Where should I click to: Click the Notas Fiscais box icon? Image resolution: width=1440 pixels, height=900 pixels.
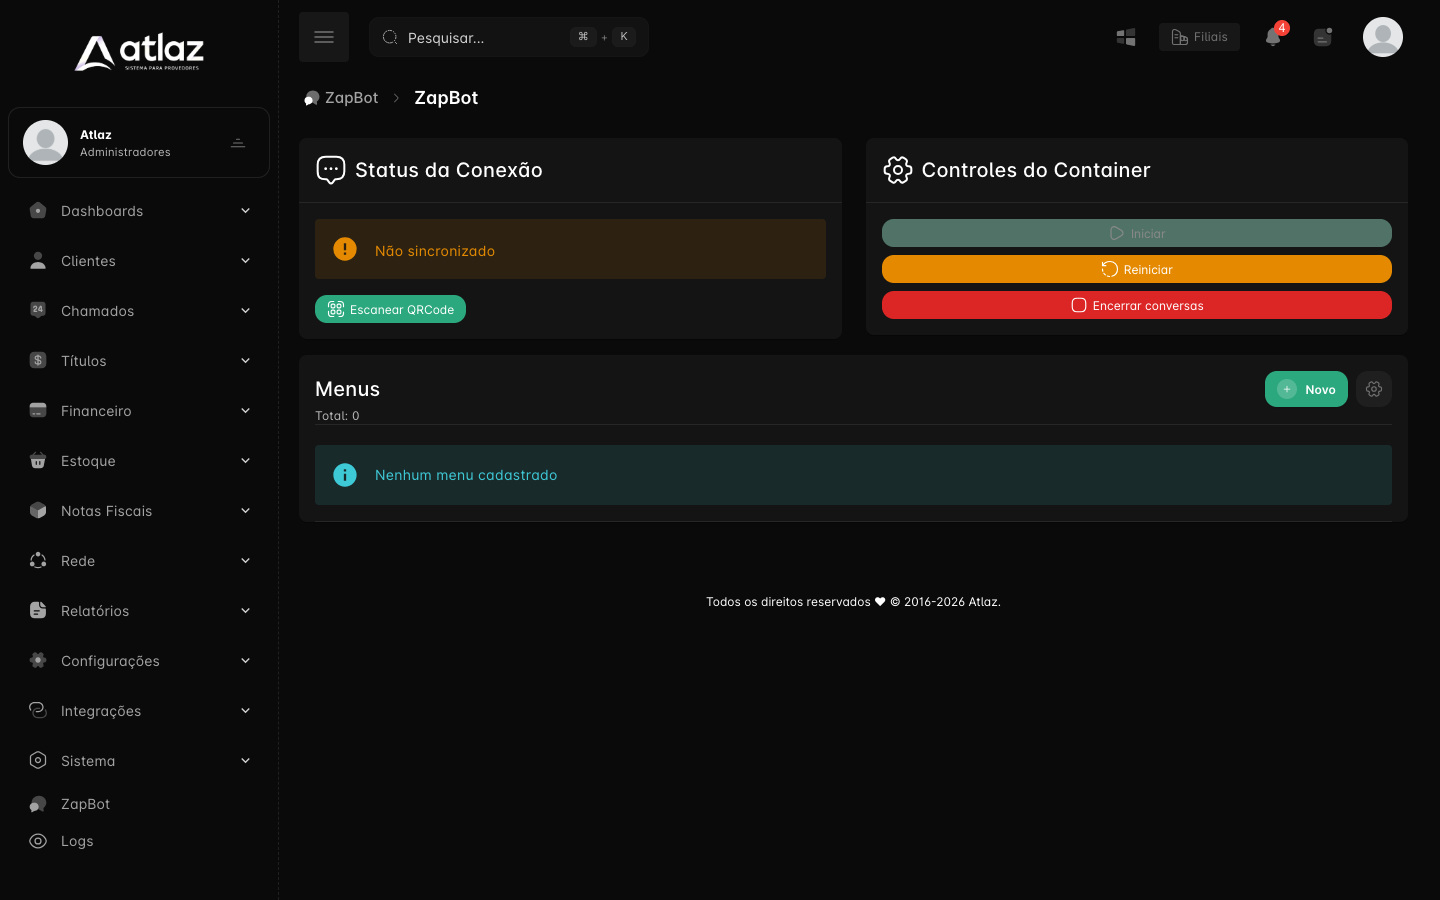pos(38,510)
